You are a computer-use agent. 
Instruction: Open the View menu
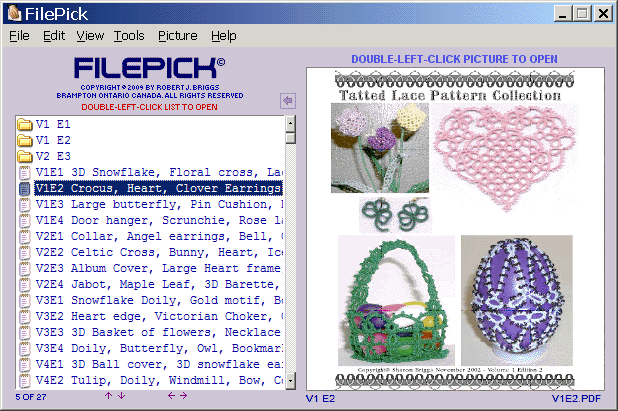[x=90, y=36]
